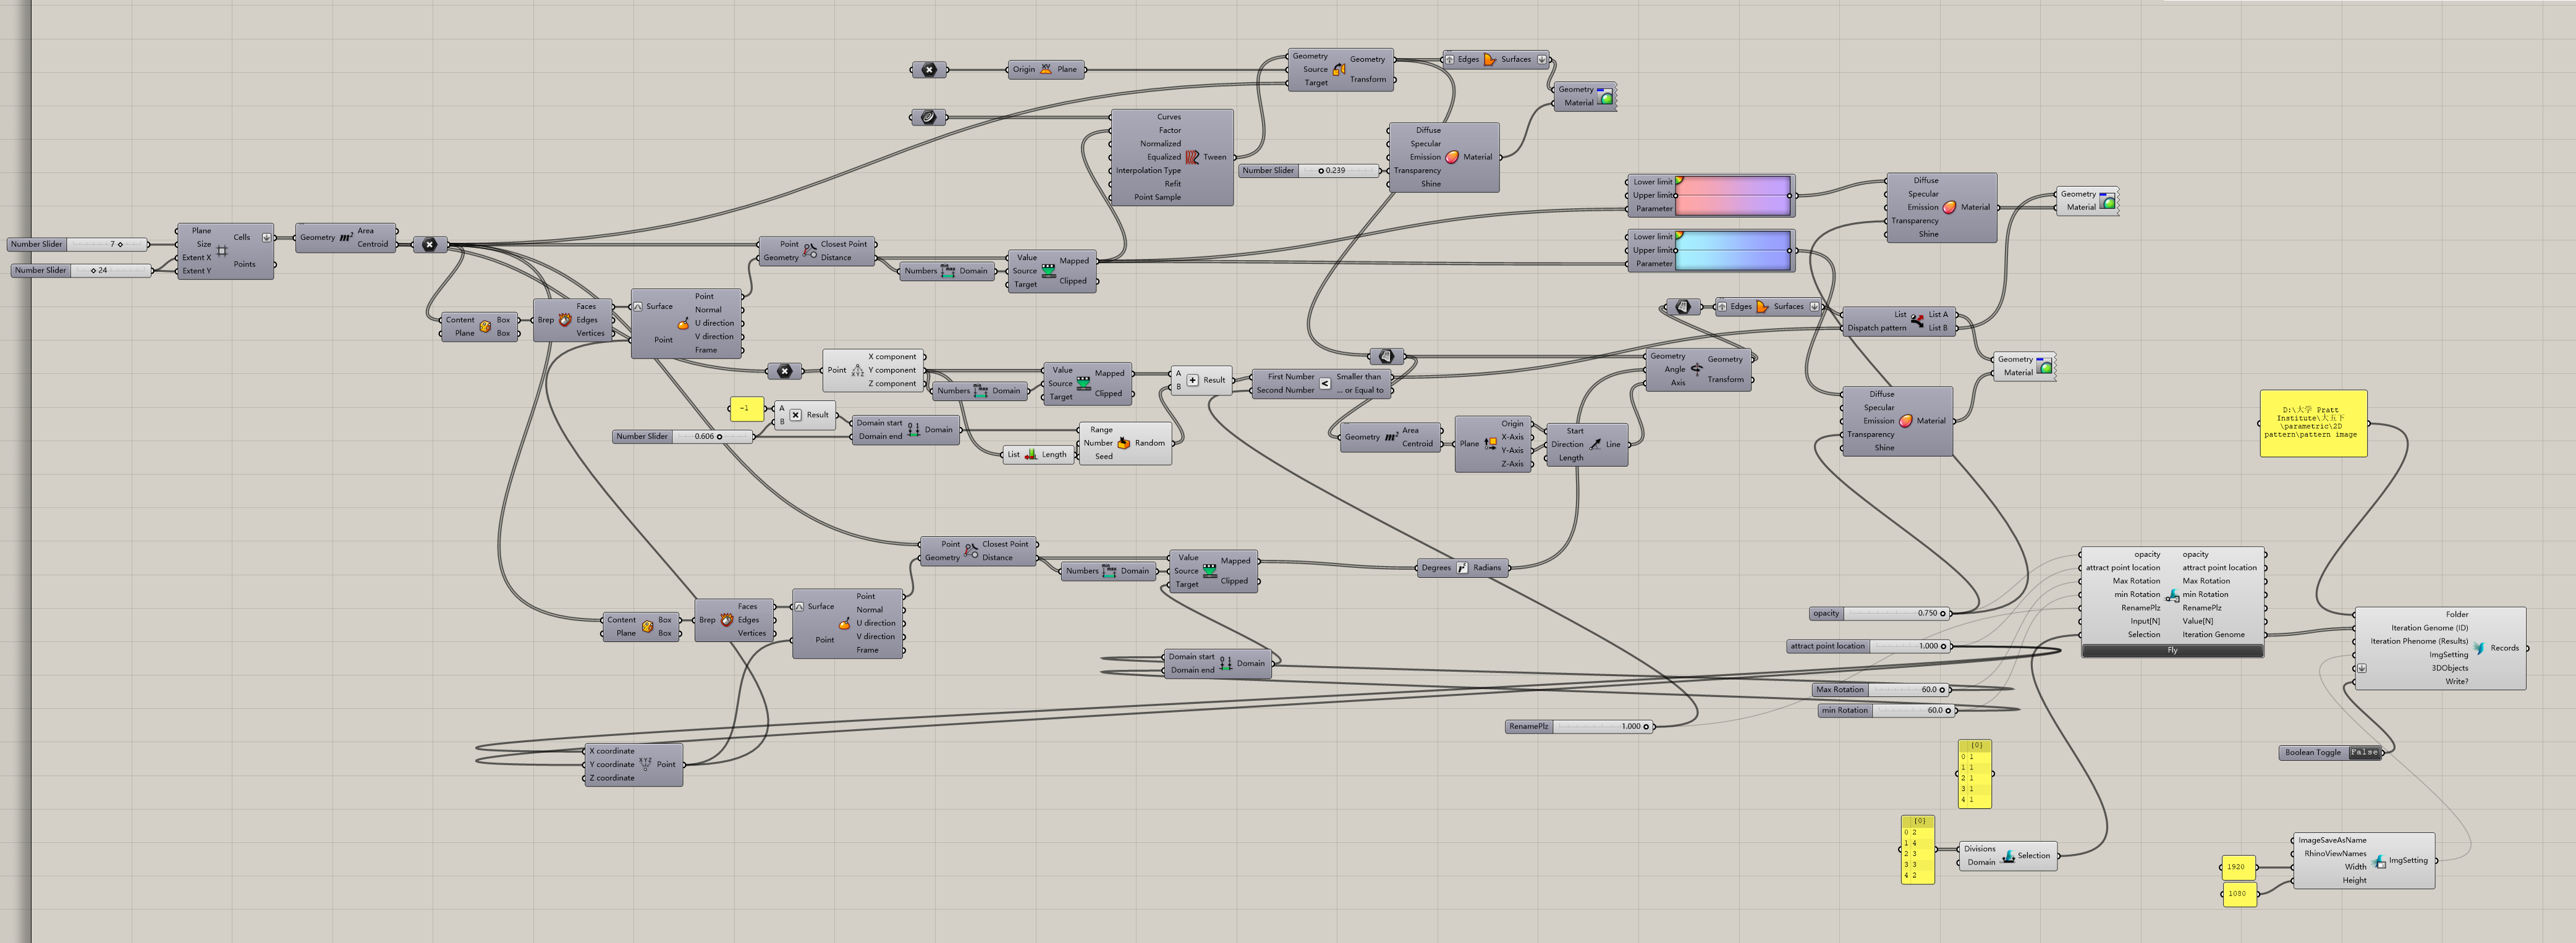
Task: Click the ImgSetting component icon
Action: [2378, 861]
